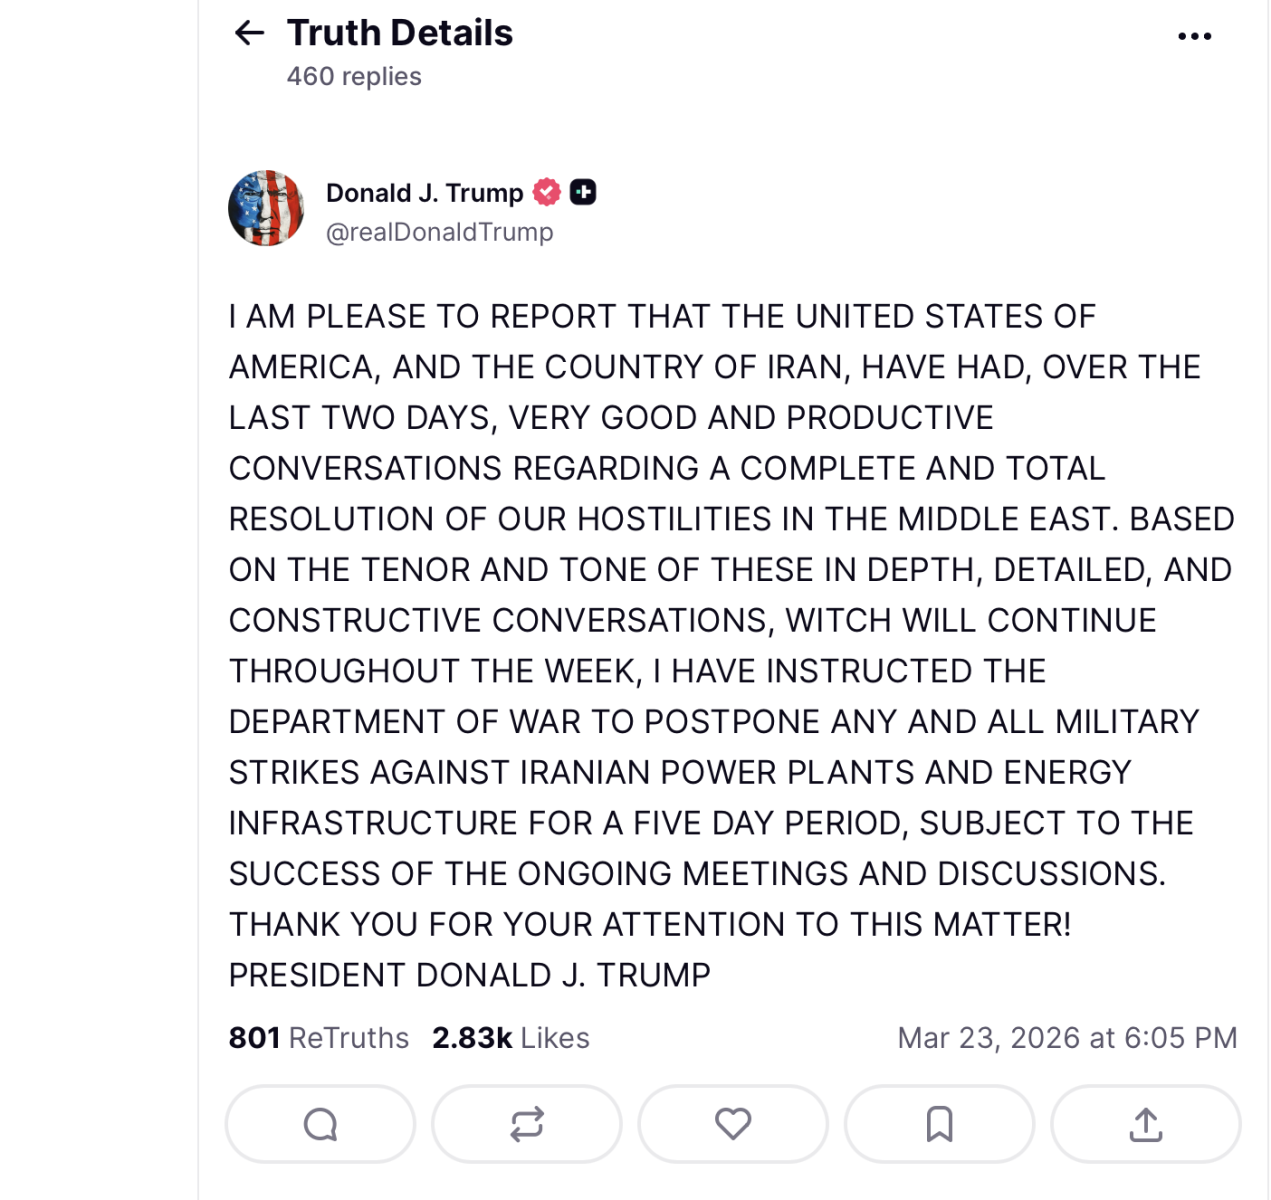The width and height of the screenshot is (1271, 1200).
Task: Click the Truth+ badge beside the checkmark
Action: point(584,191)
